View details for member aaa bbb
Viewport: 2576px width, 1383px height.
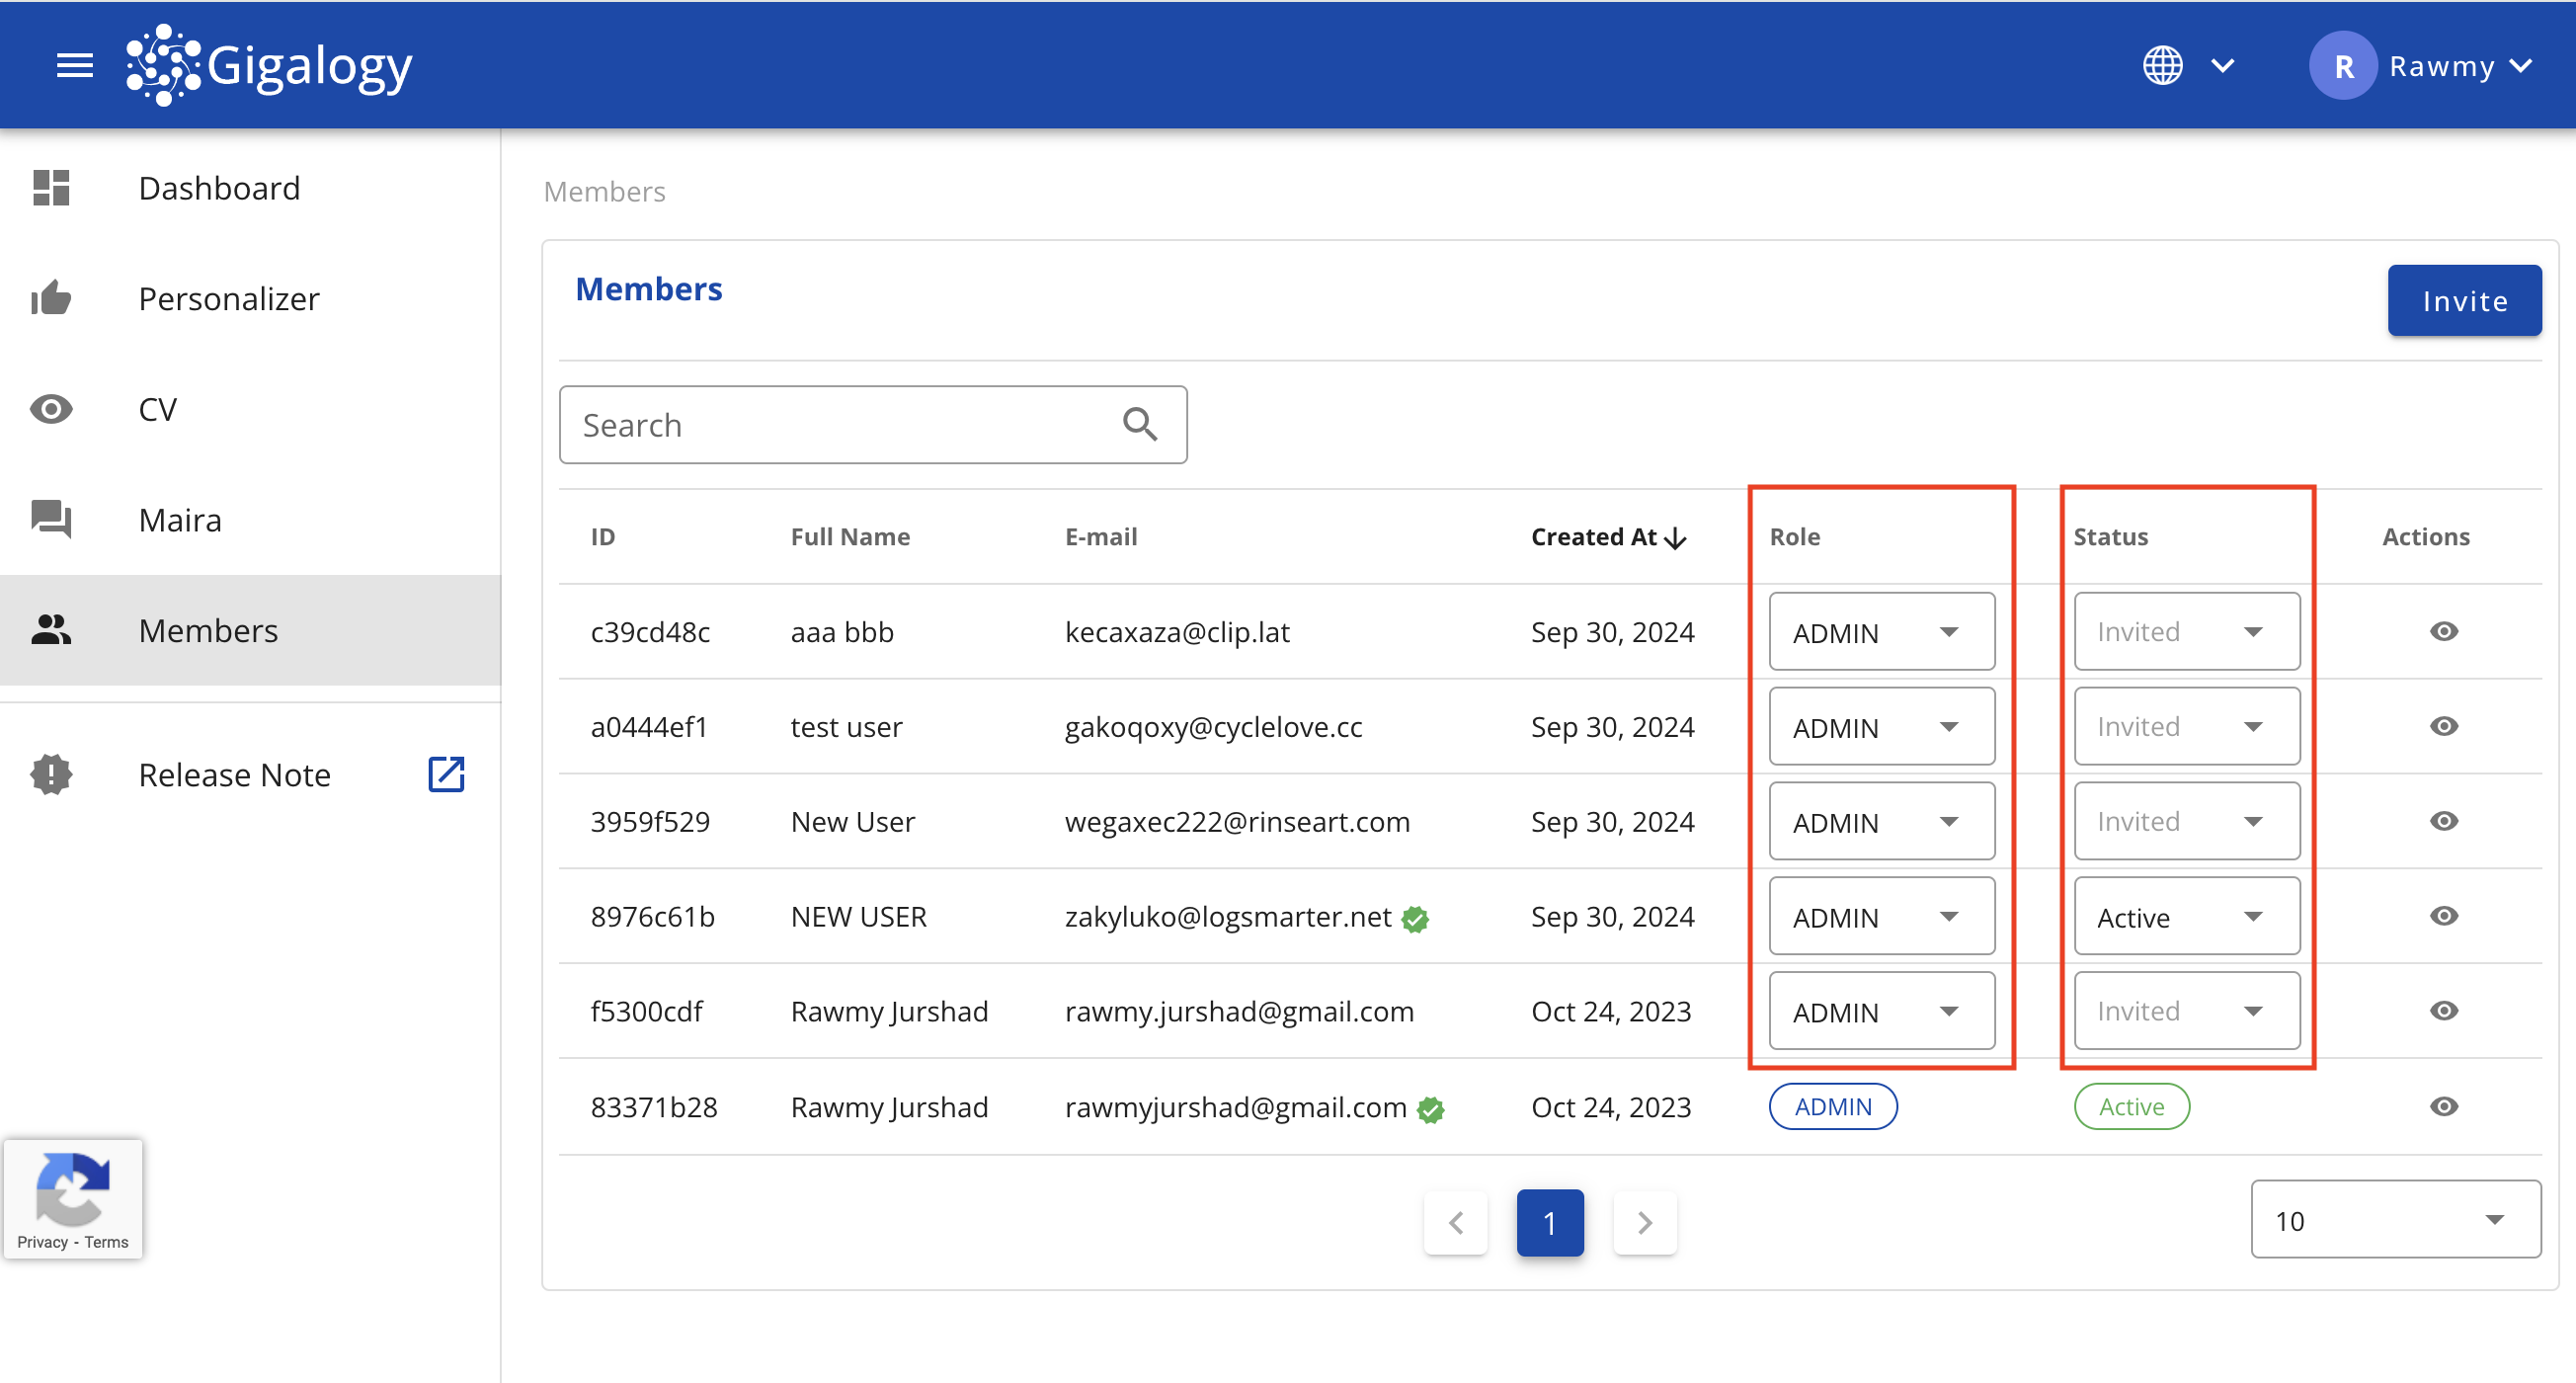click(2443, 631)
